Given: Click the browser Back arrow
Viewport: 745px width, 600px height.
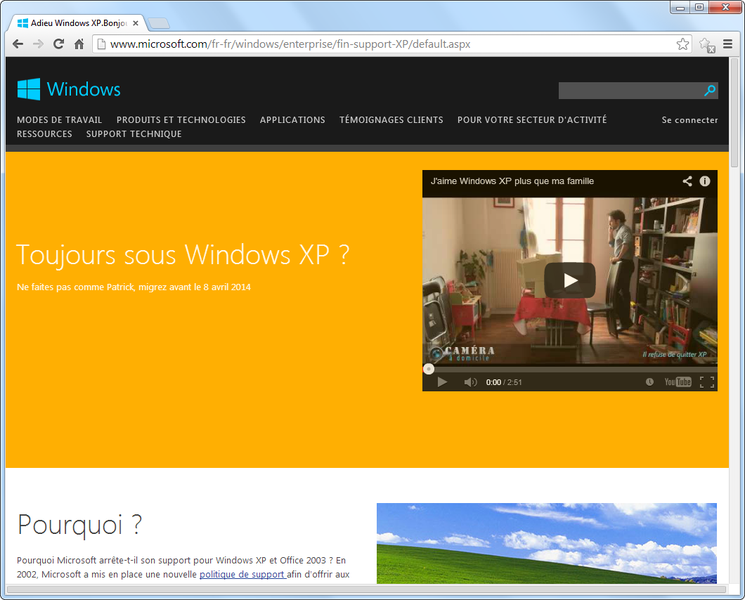Looking at the screenshot, I should pos(18,44).
